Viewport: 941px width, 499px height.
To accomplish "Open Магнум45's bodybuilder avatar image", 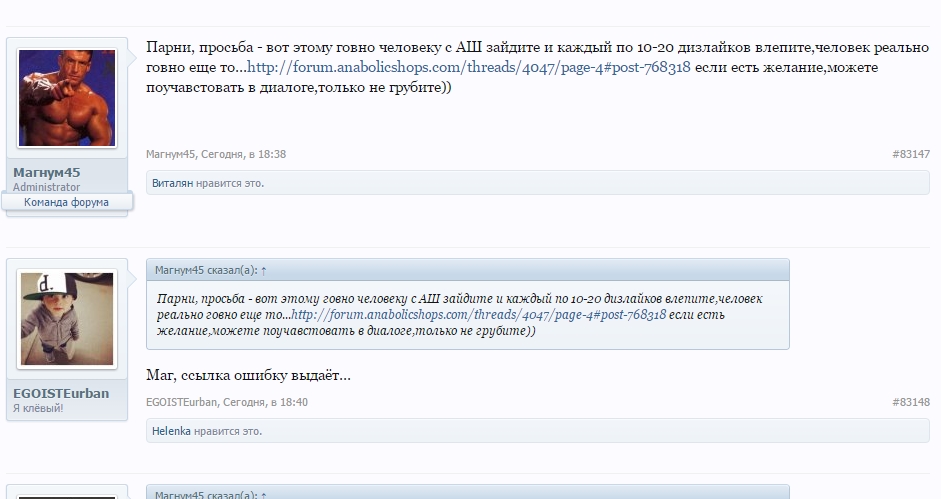I will (67, 98).
